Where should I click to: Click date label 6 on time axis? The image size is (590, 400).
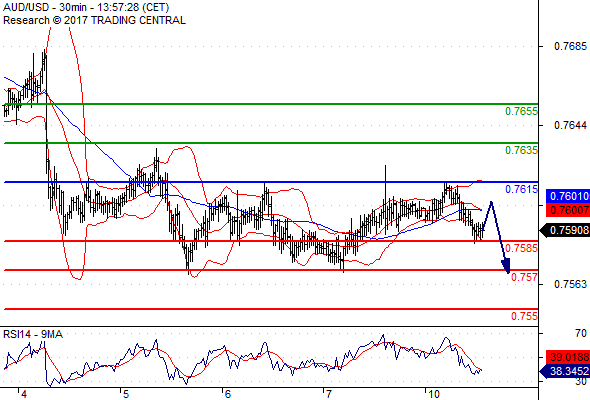(227, 394)
